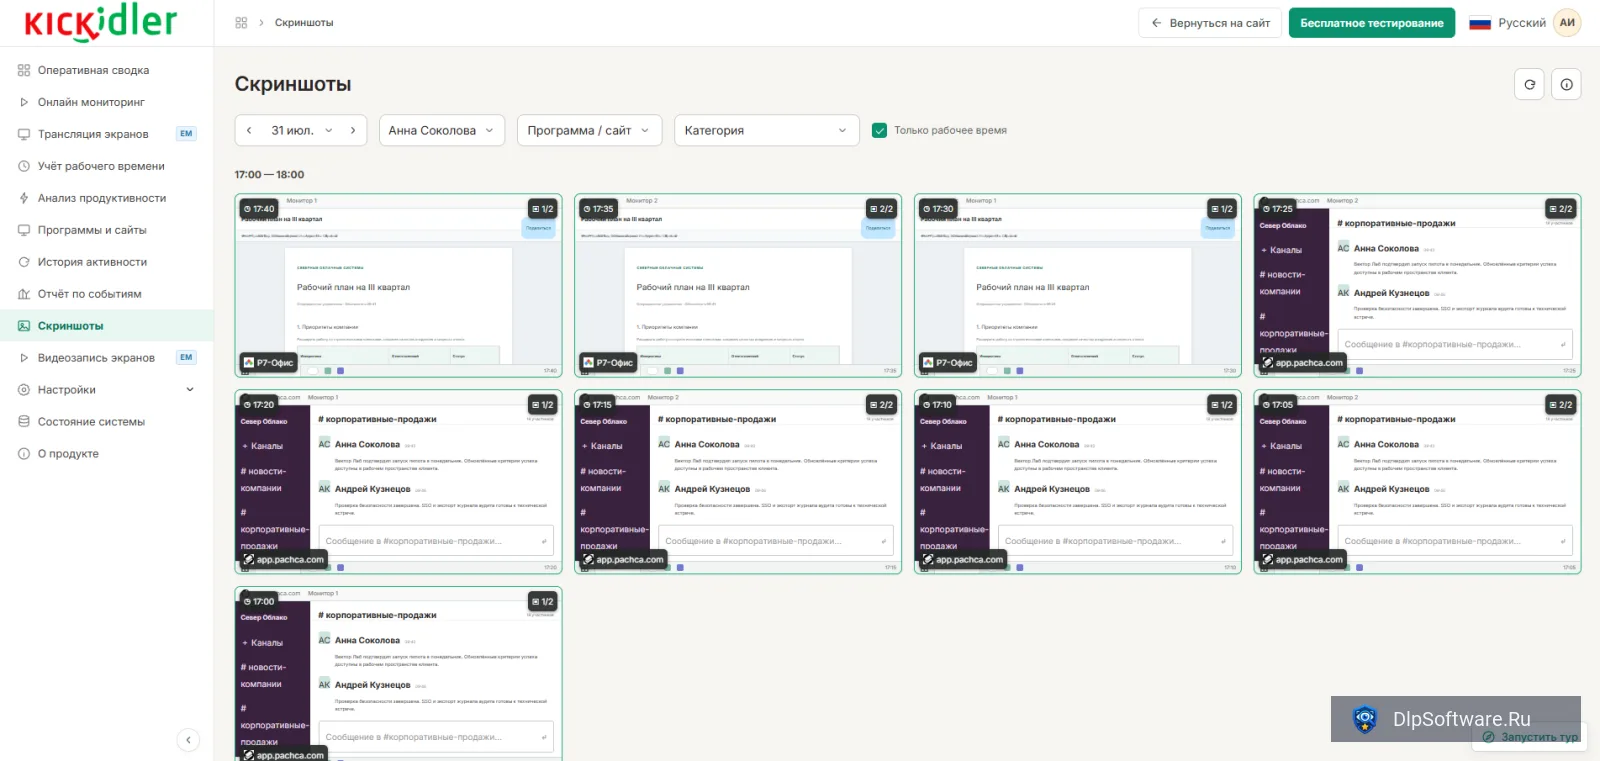Open the 17:40 screenshot thumbnail
This screenshot has width=1600, height=761.
pyautogui.click(x=399, y=285)
